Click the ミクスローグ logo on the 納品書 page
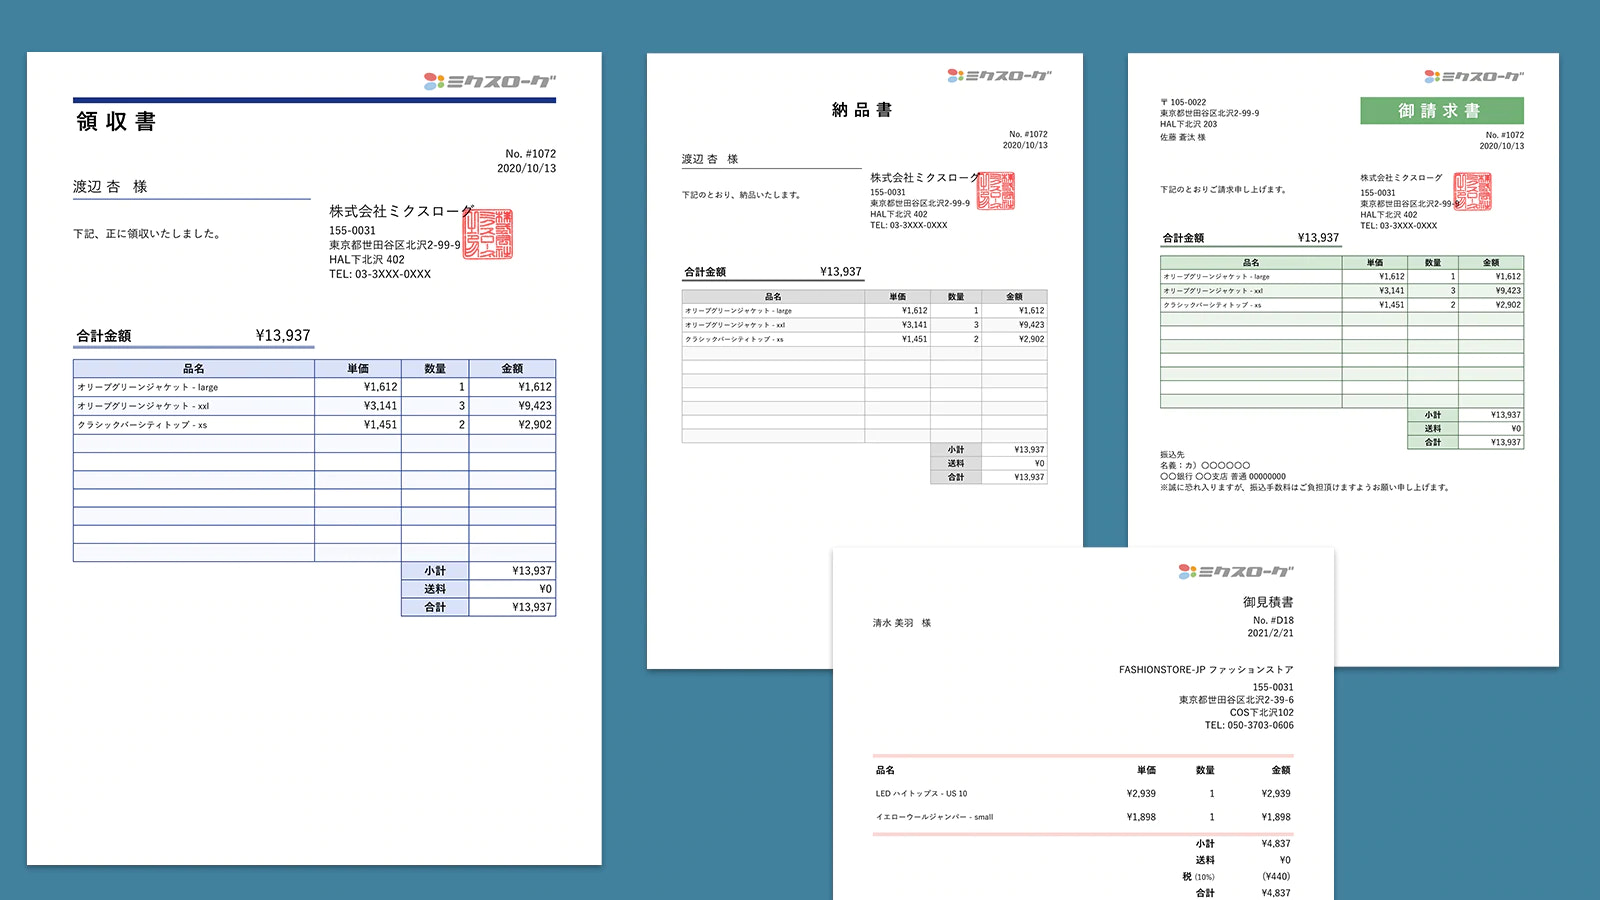The width and height of the screenshot is (1600, 900). tap(999, 75)
